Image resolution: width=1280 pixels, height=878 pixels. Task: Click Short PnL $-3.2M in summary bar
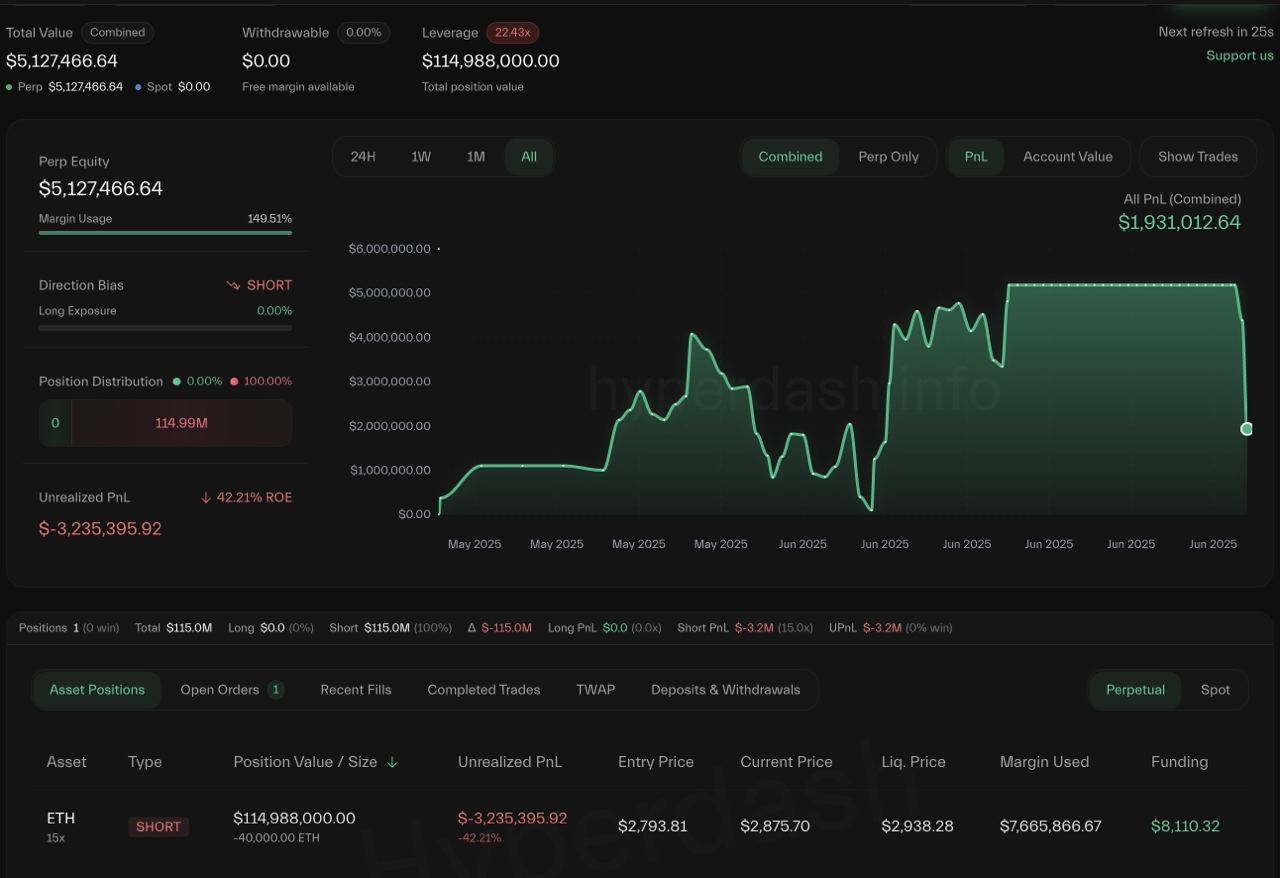(x=756, y=628)
